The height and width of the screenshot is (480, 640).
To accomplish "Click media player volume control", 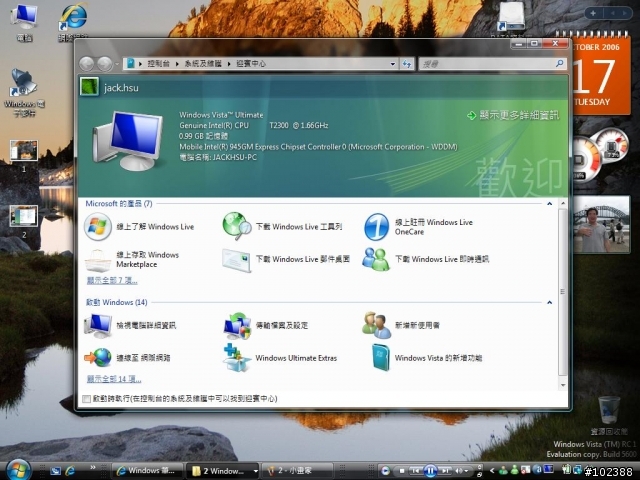I will click(462, 471).
